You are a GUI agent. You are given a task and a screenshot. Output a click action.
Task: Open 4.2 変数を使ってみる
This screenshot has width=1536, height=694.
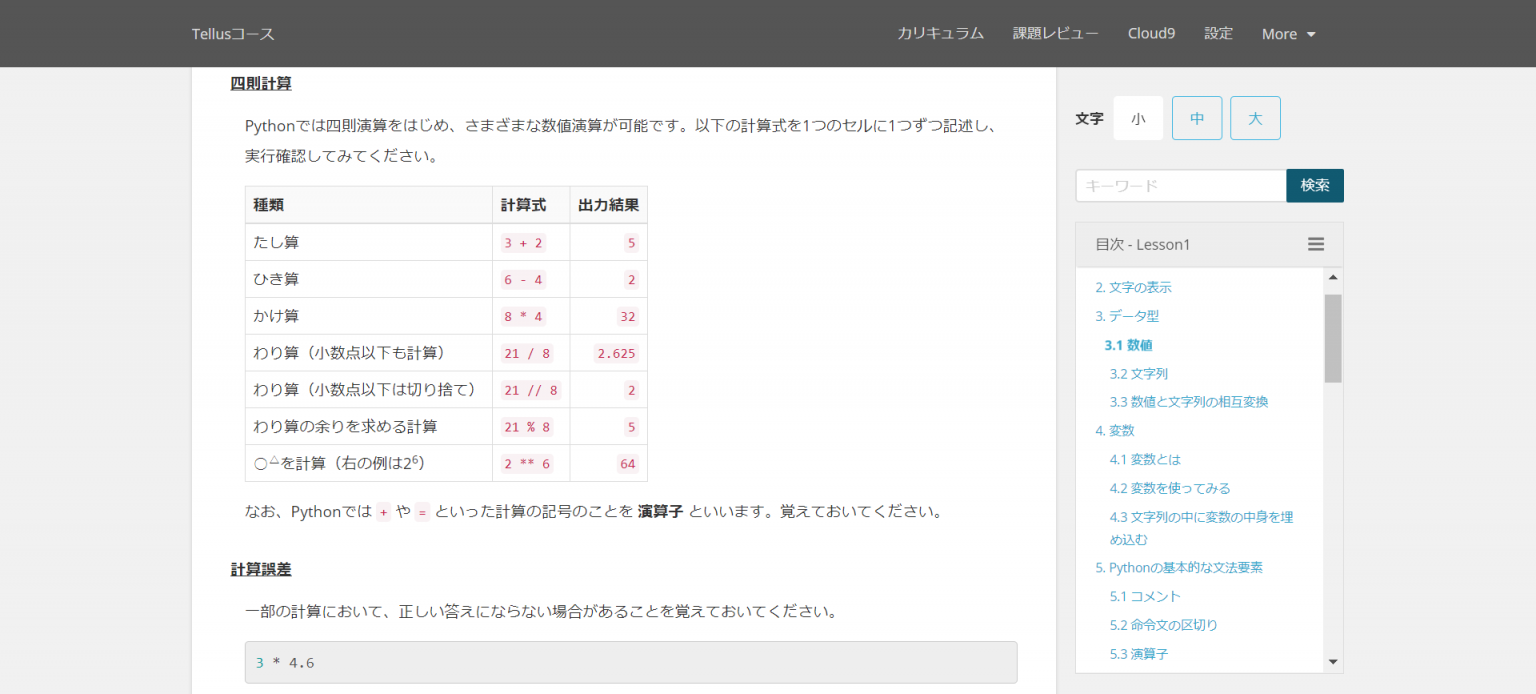click(1170, 489)
